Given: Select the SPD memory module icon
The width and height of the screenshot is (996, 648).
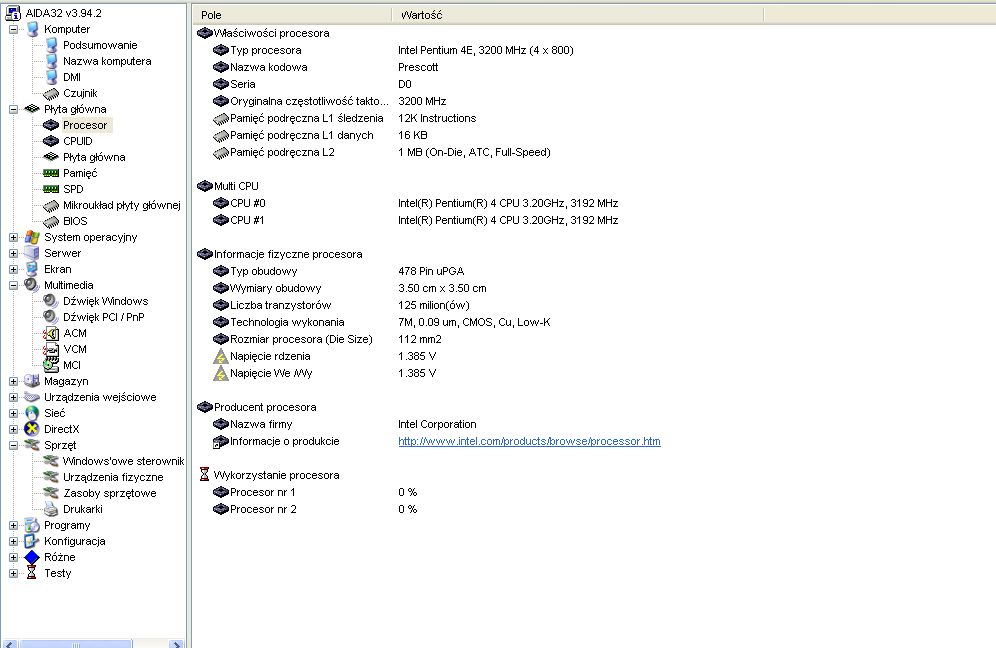Looking at the screenshot, I should click(x=51, y=189).
